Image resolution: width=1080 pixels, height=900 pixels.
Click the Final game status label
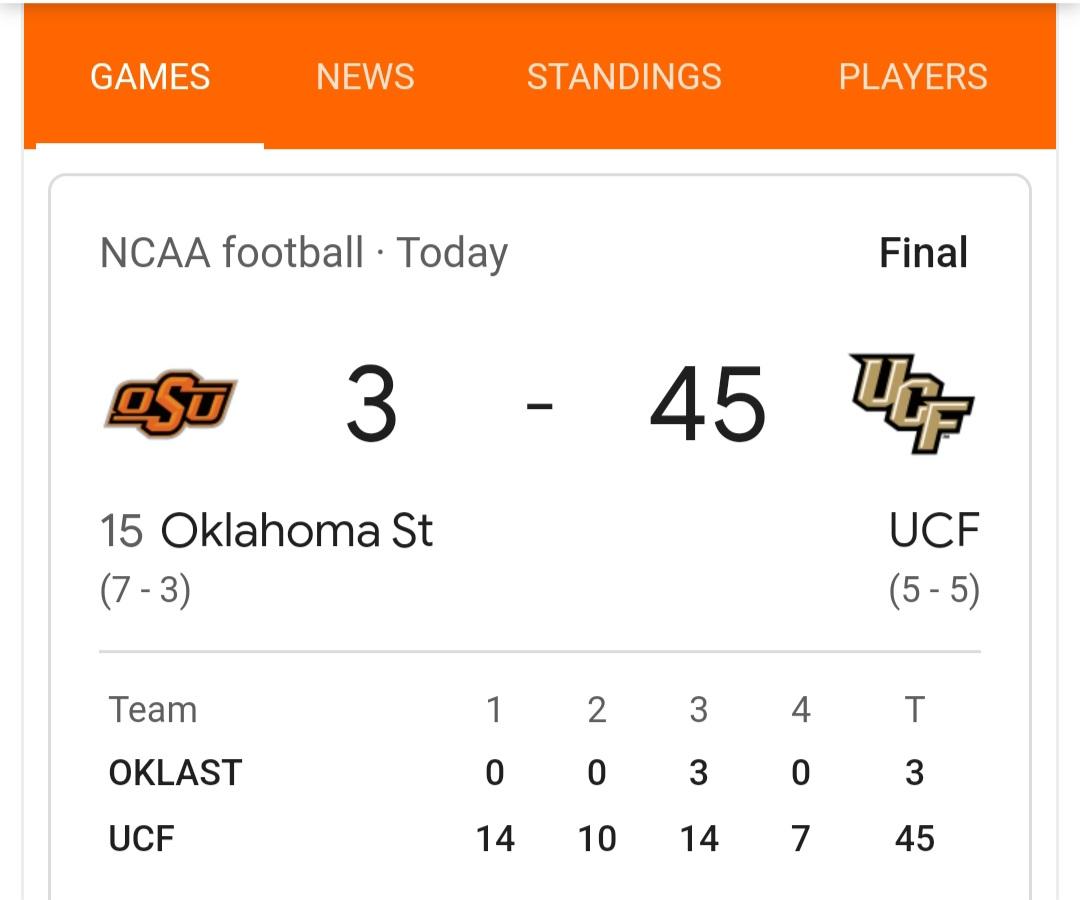click(923, 252)
